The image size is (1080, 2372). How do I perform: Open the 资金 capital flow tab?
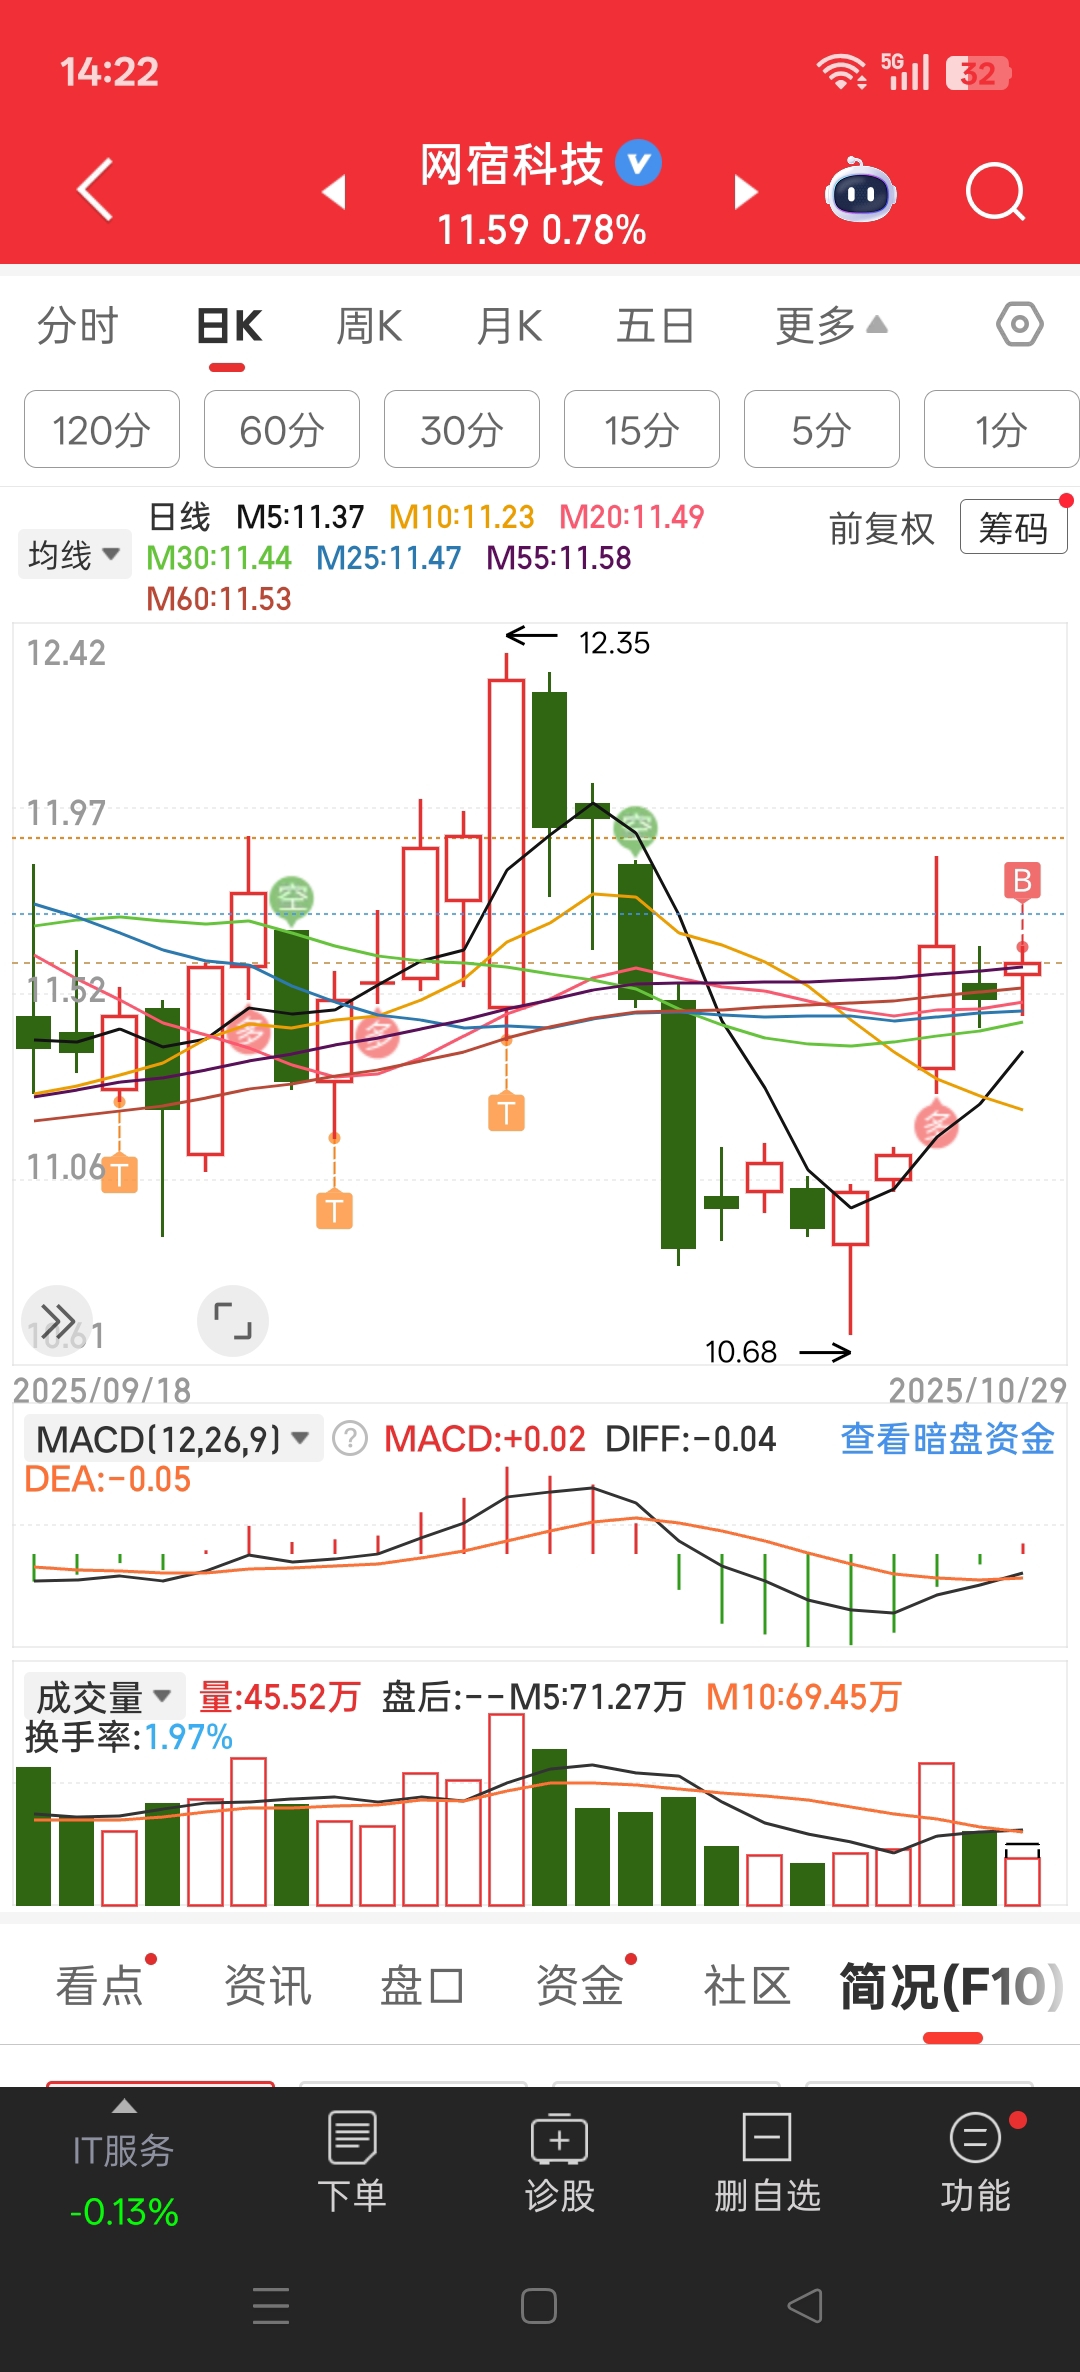(x=579, y=1986)
